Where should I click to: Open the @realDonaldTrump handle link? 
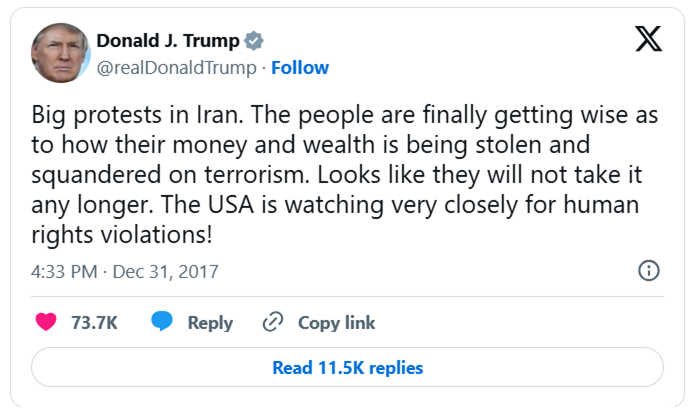(176, 68)
